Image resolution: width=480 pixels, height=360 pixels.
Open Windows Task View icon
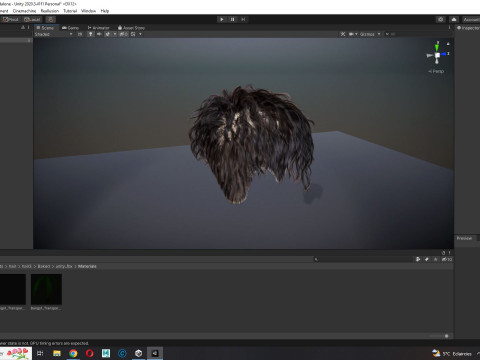click(x=40, y=353)
